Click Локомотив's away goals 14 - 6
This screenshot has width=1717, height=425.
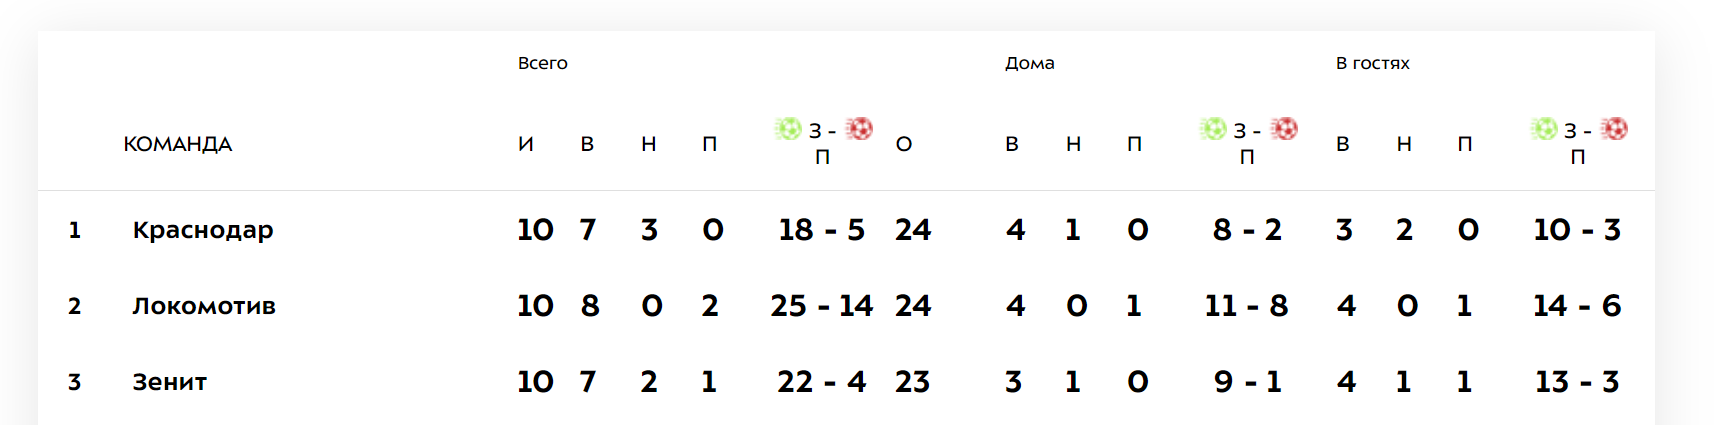1577,306
